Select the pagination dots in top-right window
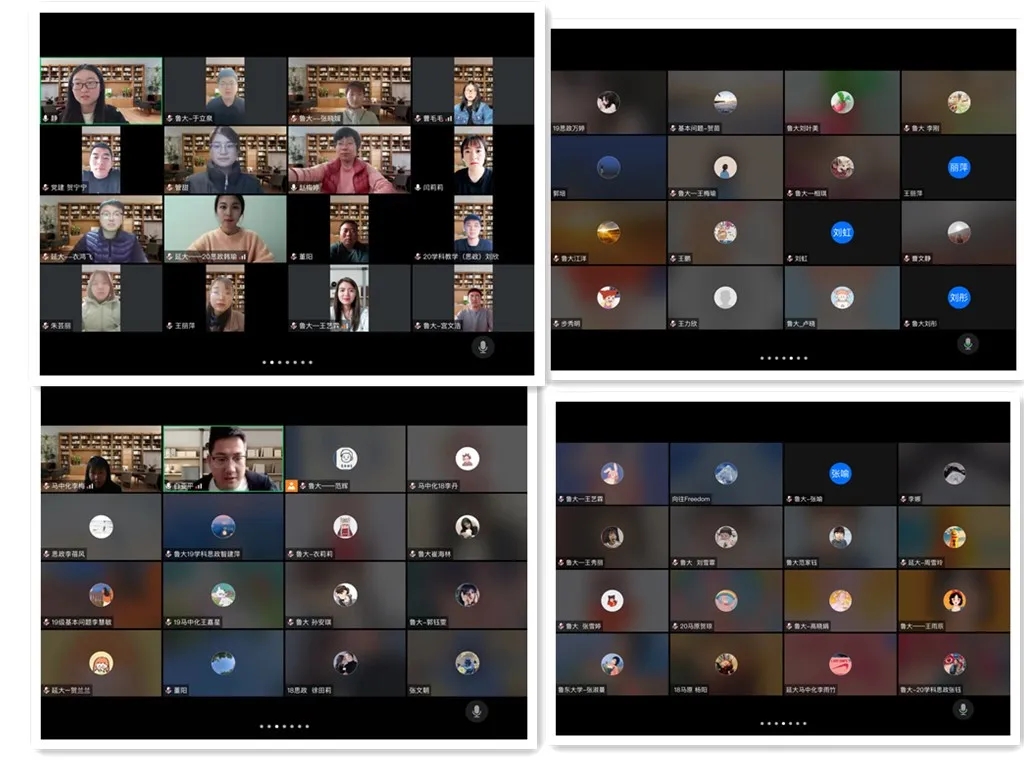 [x=784, y=358]
